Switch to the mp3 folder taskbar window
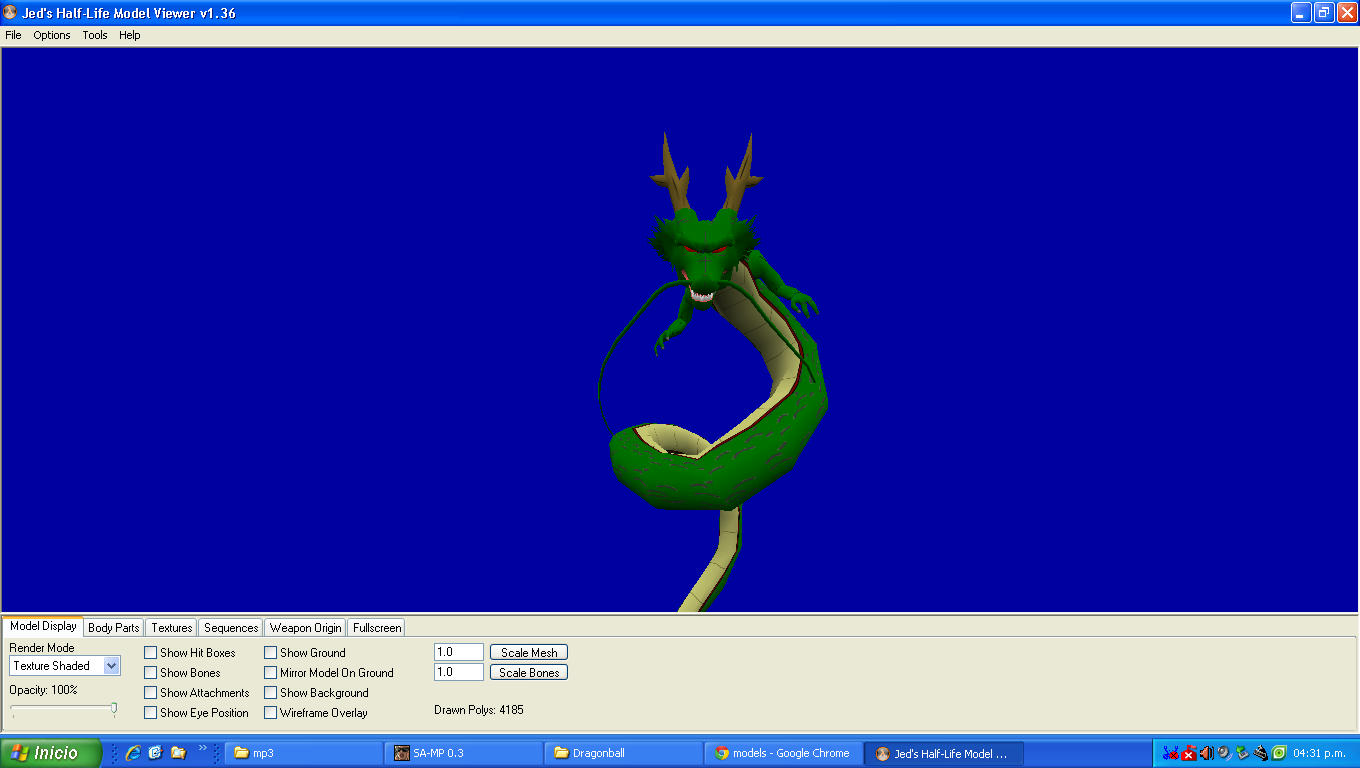 304,753
